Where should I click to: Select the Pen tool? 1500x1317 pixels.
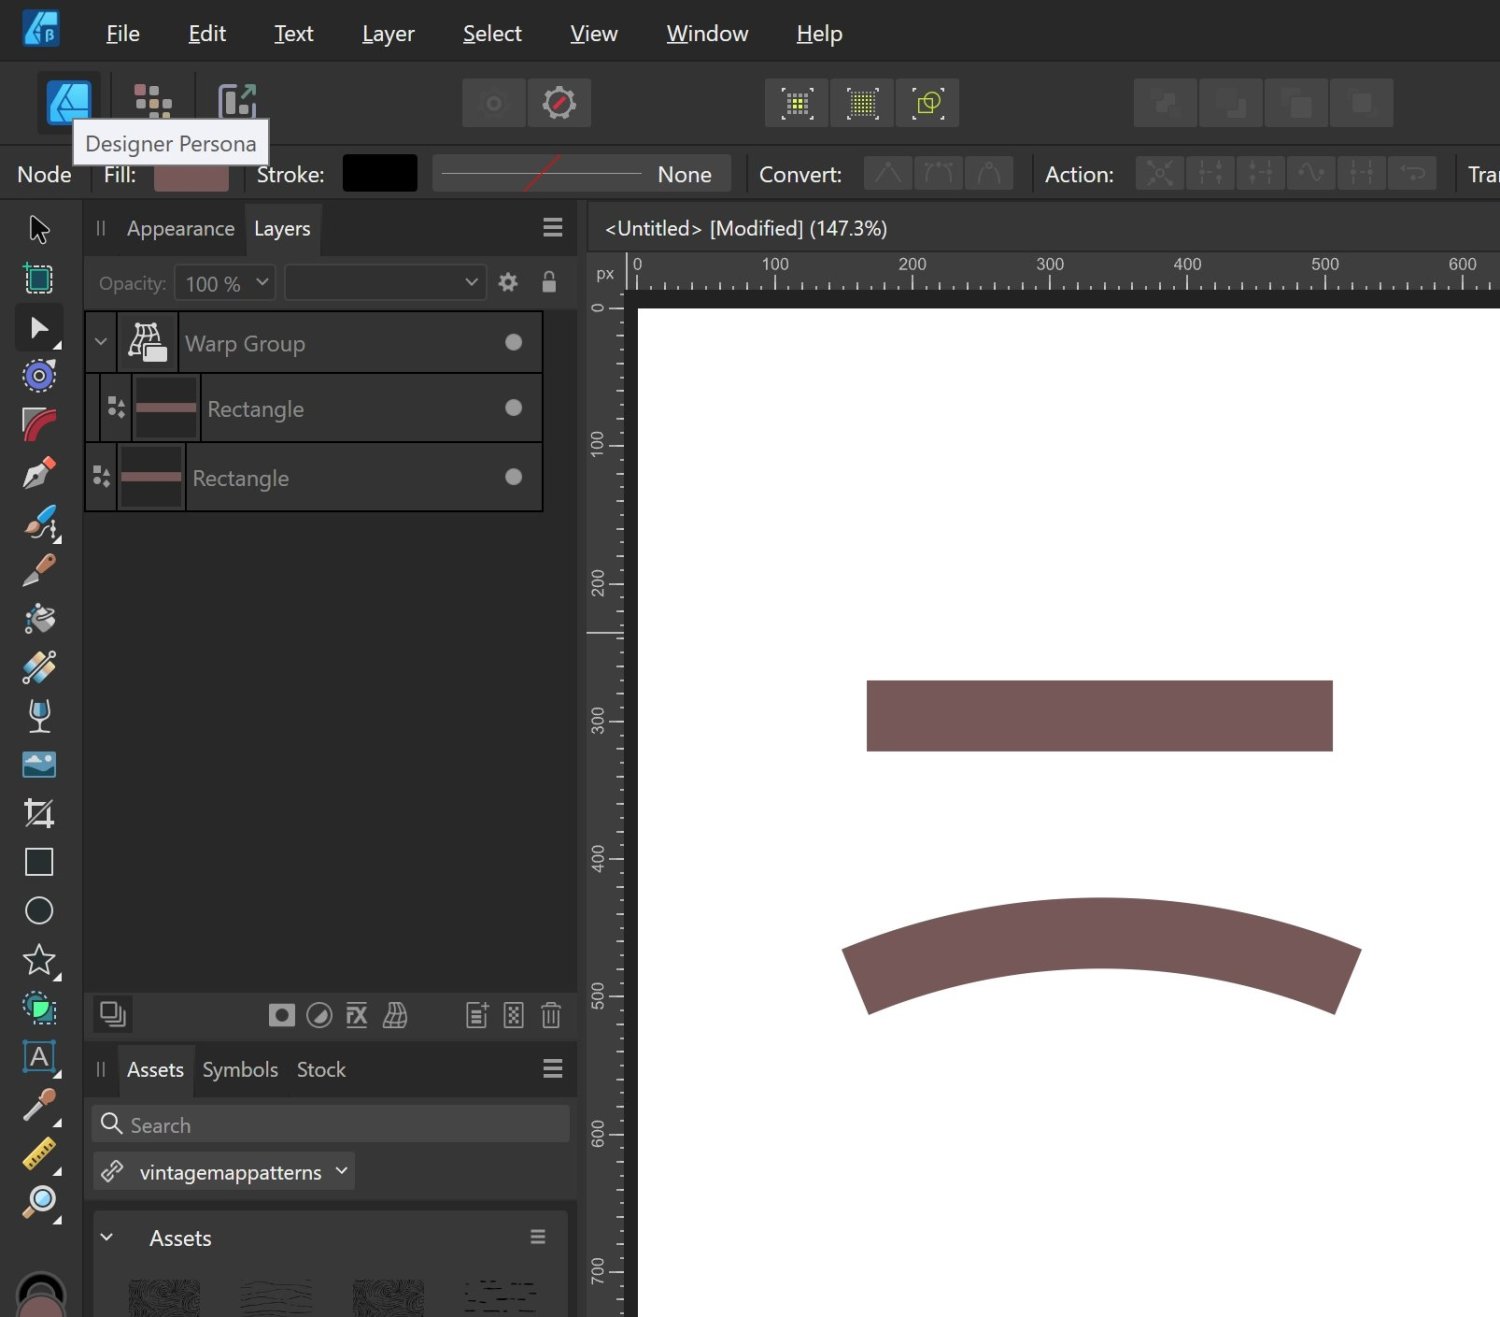(39, 474)
